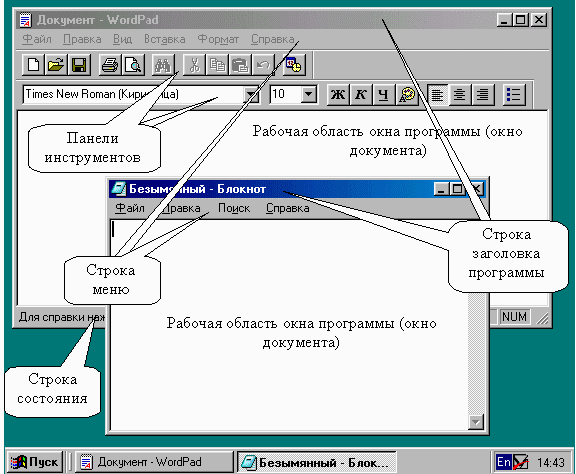Open WordPad Файл menu

tap(37, 39)
